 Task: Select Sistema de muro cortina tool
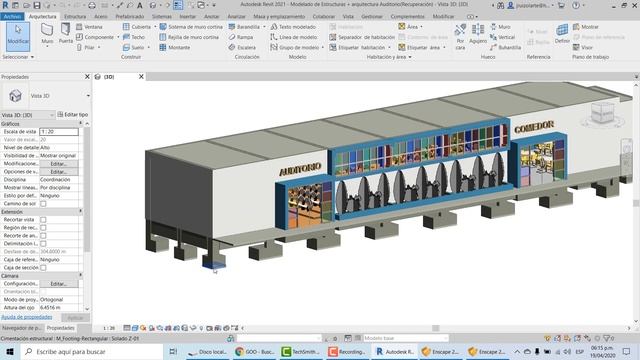(191, 27)
